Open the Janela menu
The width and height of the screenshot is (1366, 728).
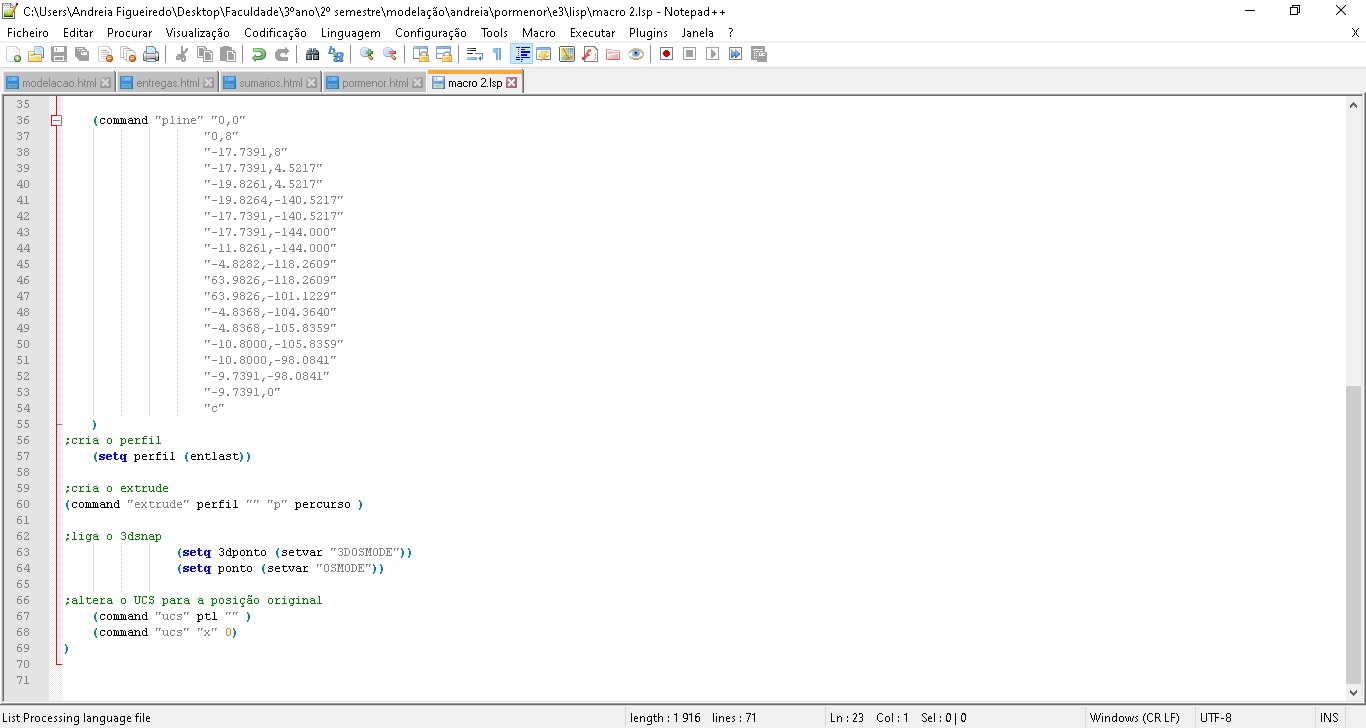(x=698, y=33)
